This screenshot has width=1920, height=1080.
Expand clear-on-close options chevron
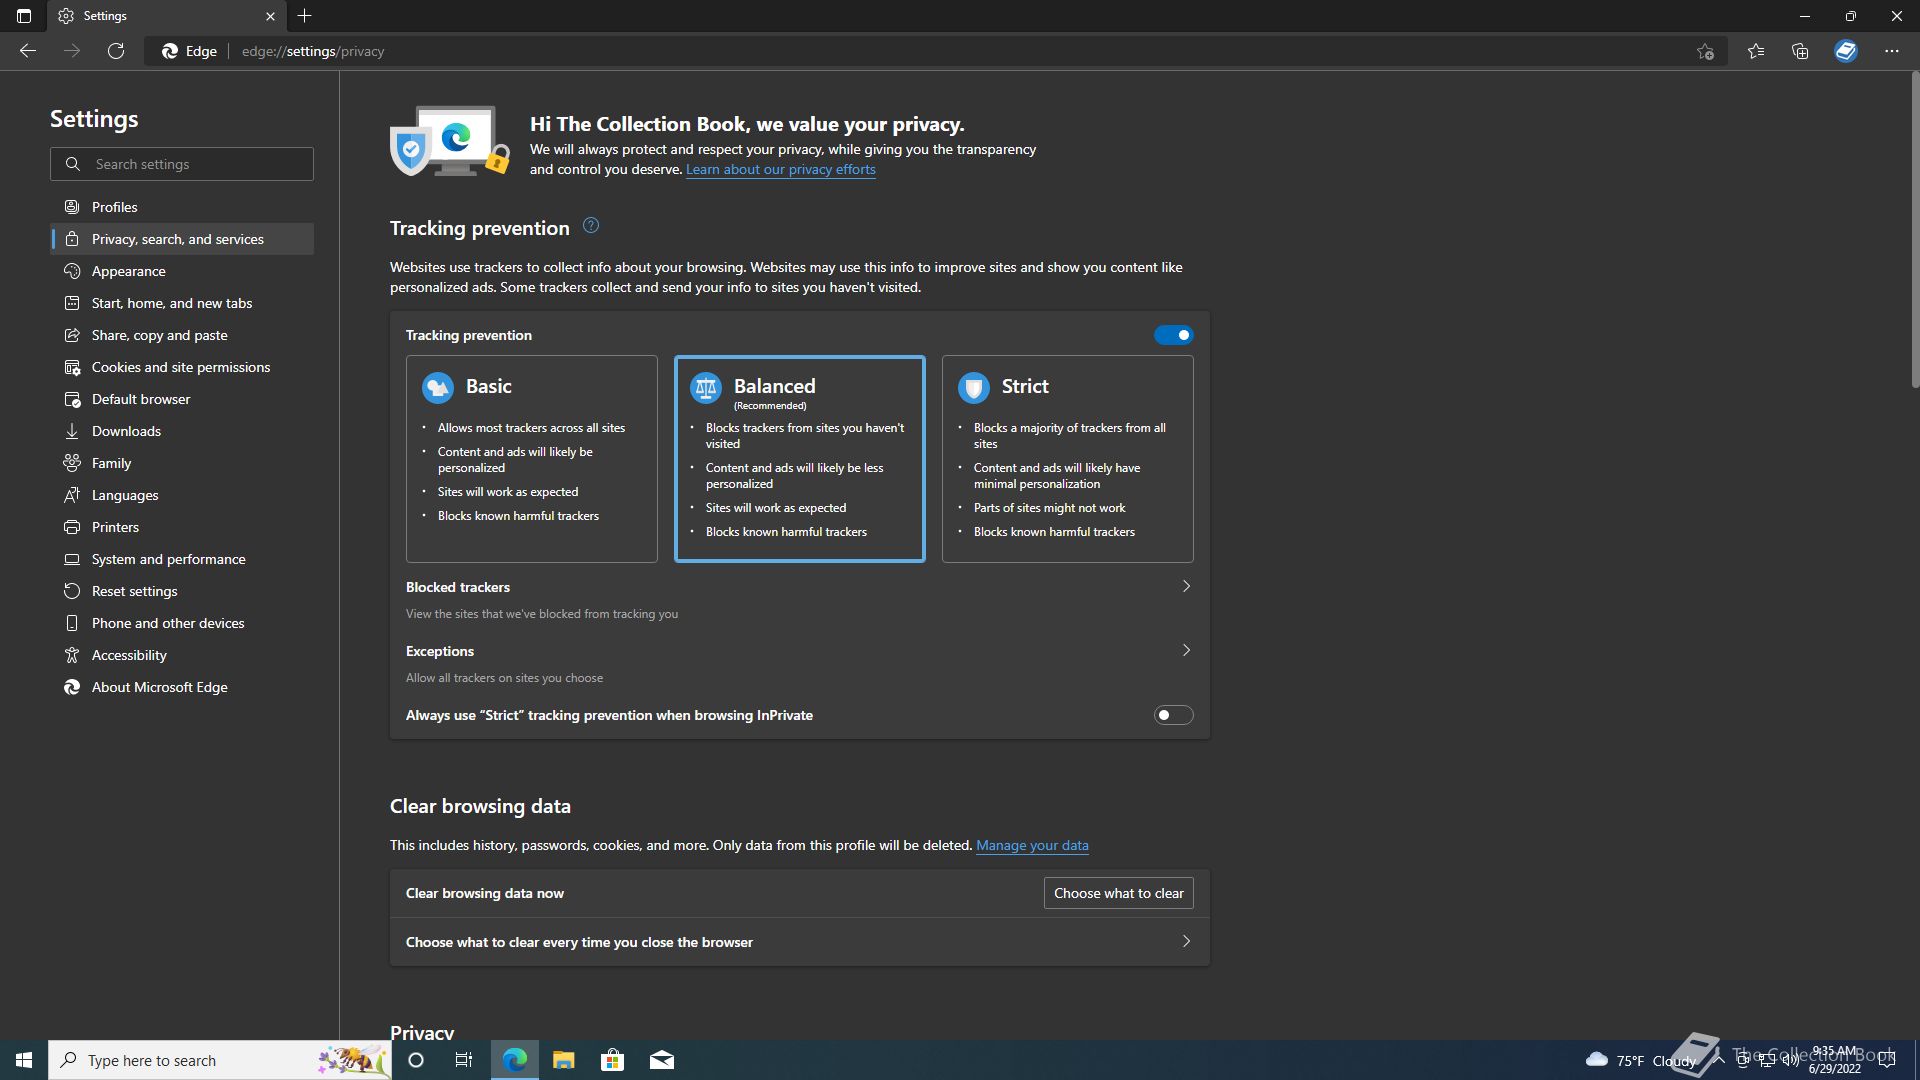coord(1186,942)
